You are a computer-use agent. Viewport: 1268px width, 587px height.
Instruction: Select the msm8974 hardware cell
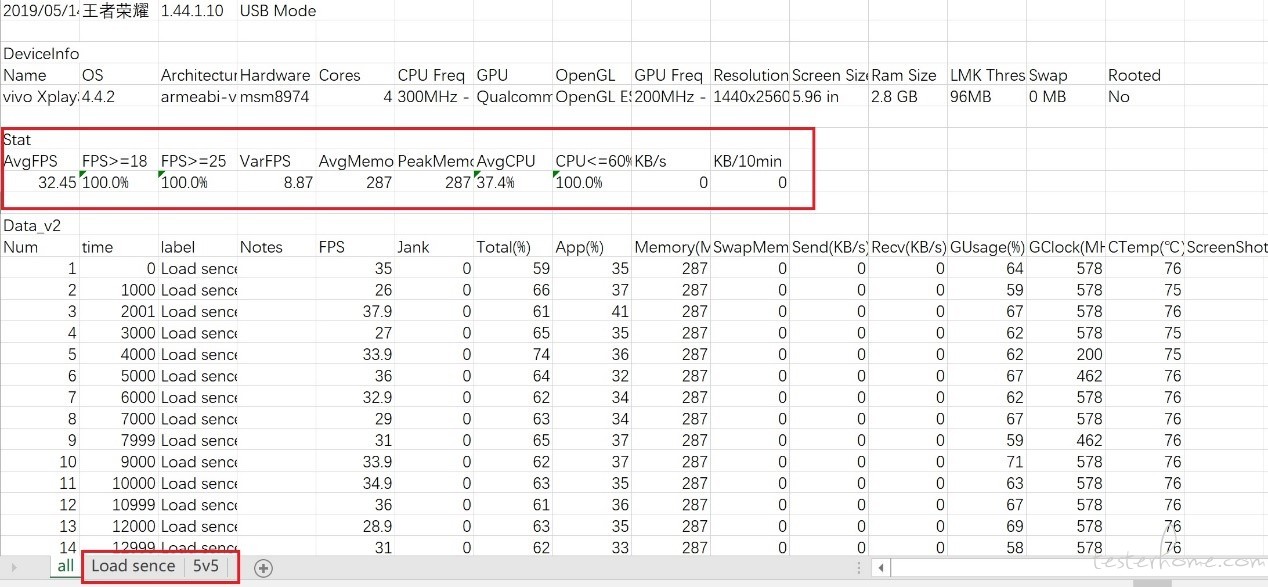point(277,96)
